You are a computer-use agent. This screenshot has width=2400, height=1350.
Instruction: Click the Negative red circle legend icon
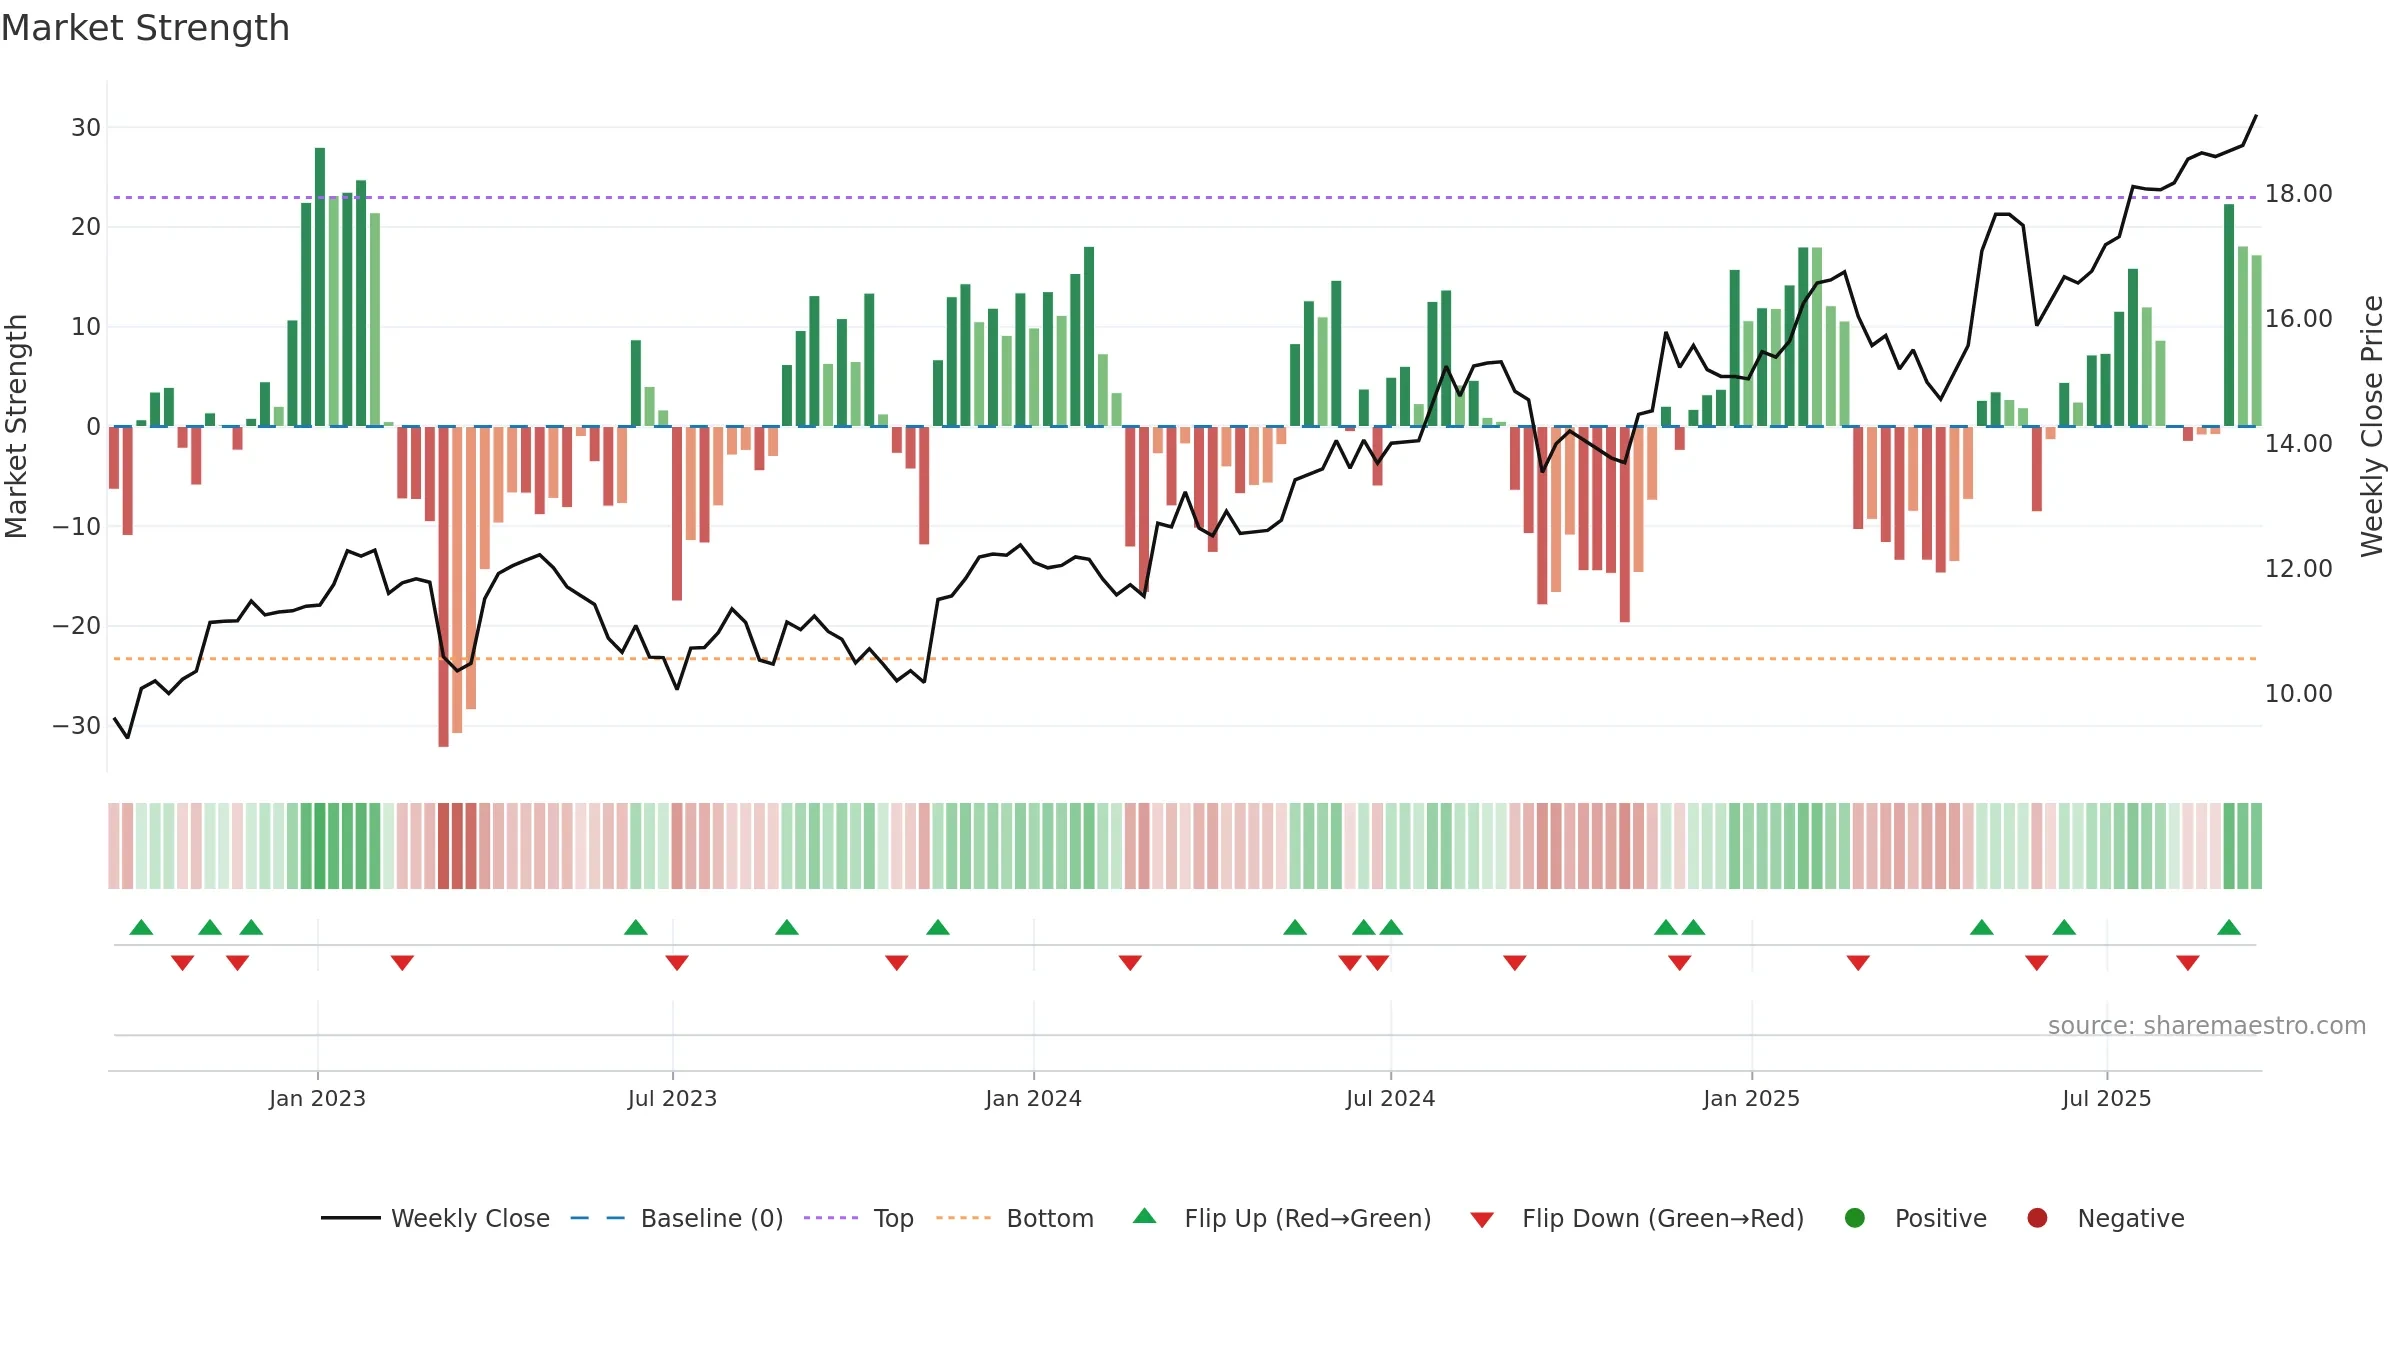pyautogui.click(x=2037, y=1218)
